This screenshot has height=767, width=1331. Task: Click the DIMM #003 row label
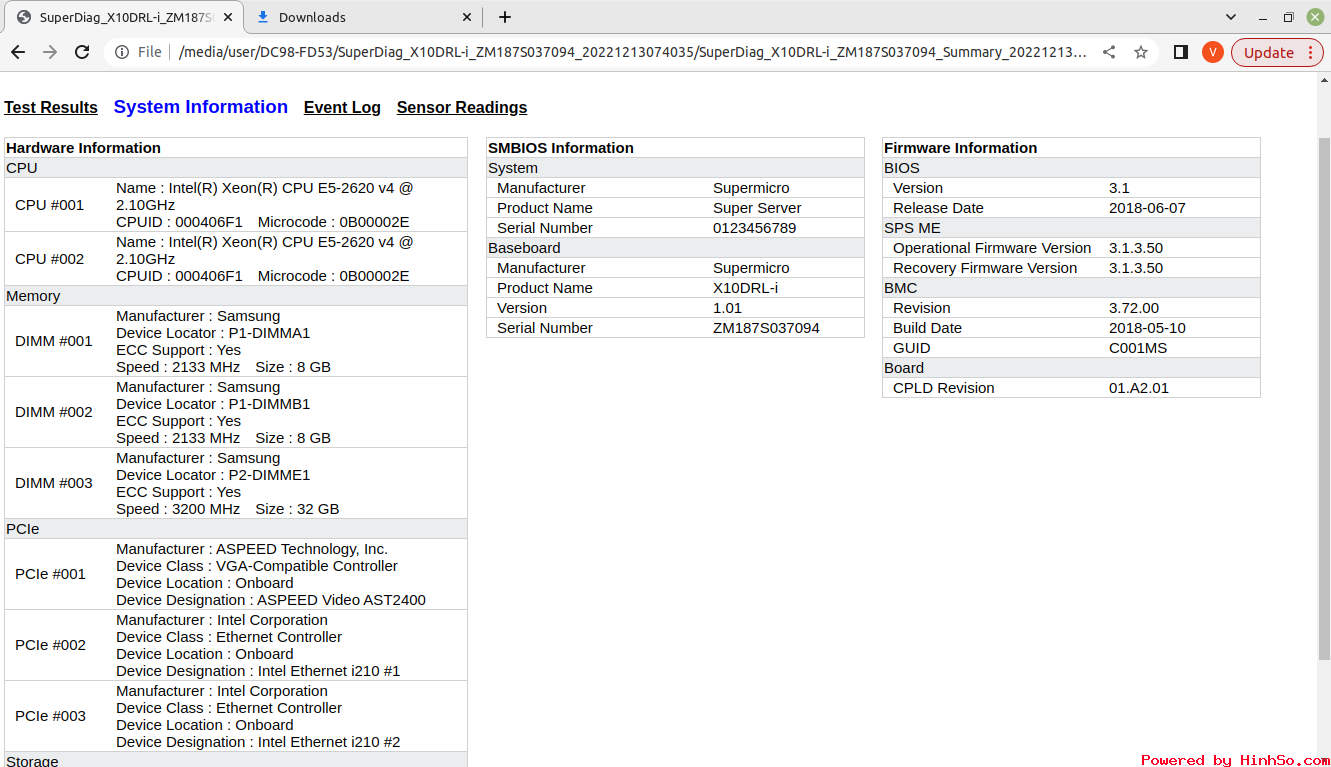[54, 483]
